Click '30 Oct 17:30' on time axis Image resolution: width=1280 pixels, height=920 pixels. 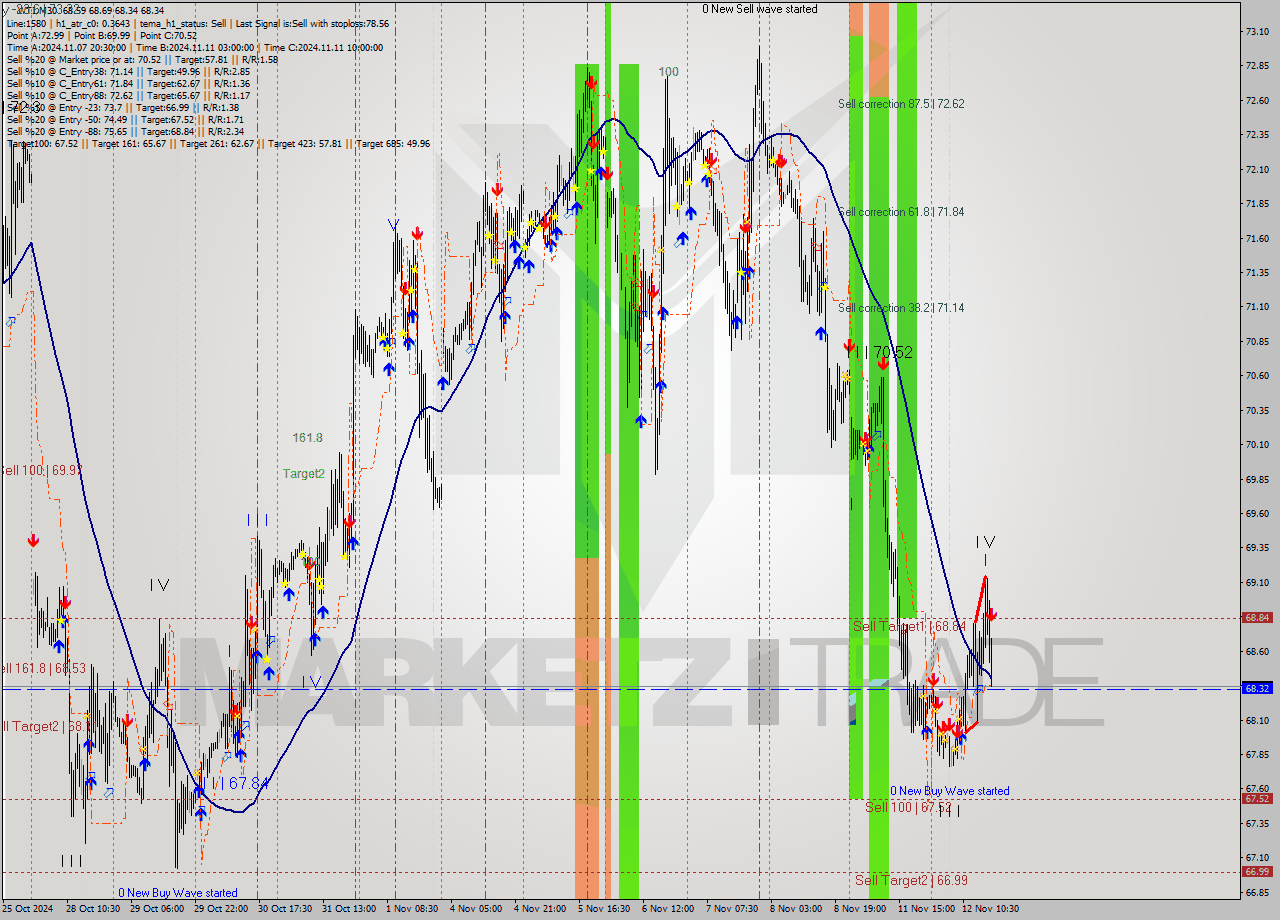pyautogui.click(x=285, y=909)
